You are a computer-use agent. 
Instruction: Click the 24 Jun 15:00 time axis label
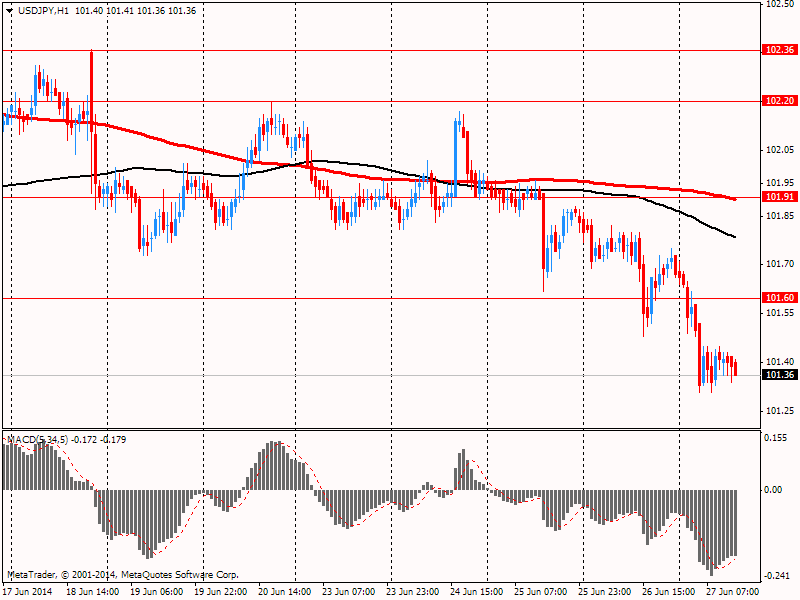point(477,592)
